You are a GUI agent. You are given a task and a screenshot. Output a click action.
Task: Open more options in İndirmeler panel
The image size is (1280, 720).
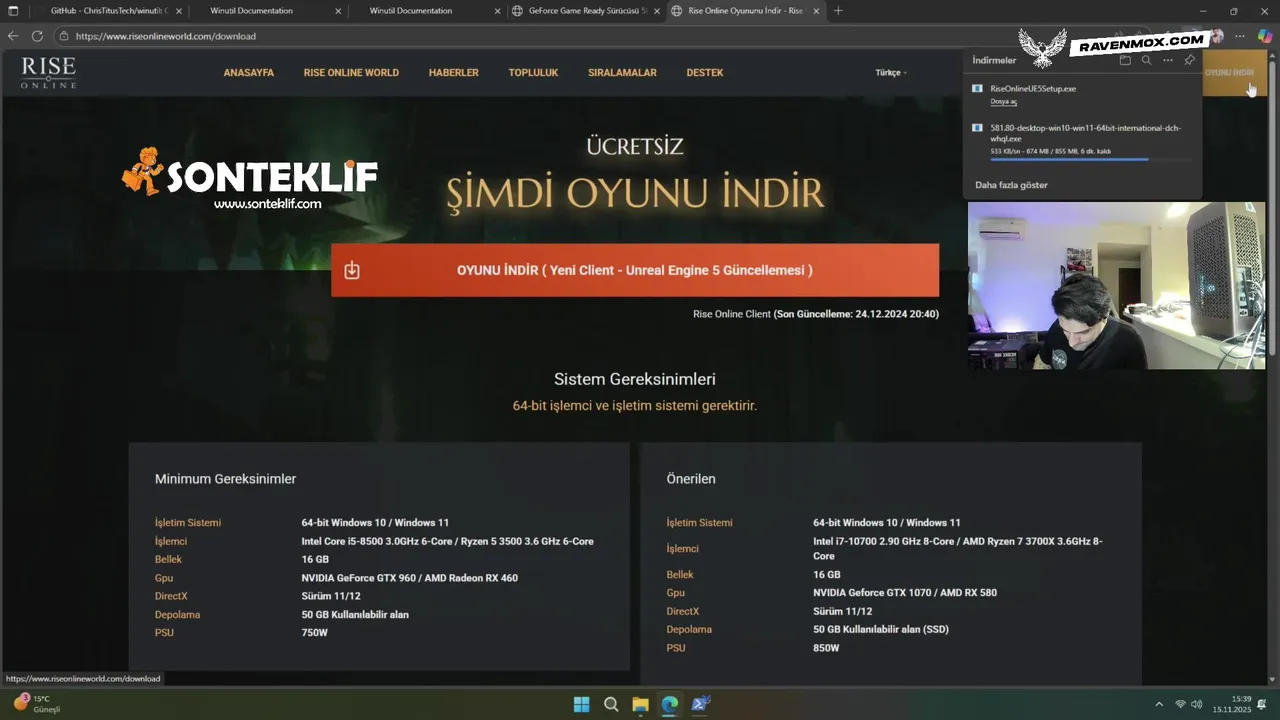point(1167,60)
